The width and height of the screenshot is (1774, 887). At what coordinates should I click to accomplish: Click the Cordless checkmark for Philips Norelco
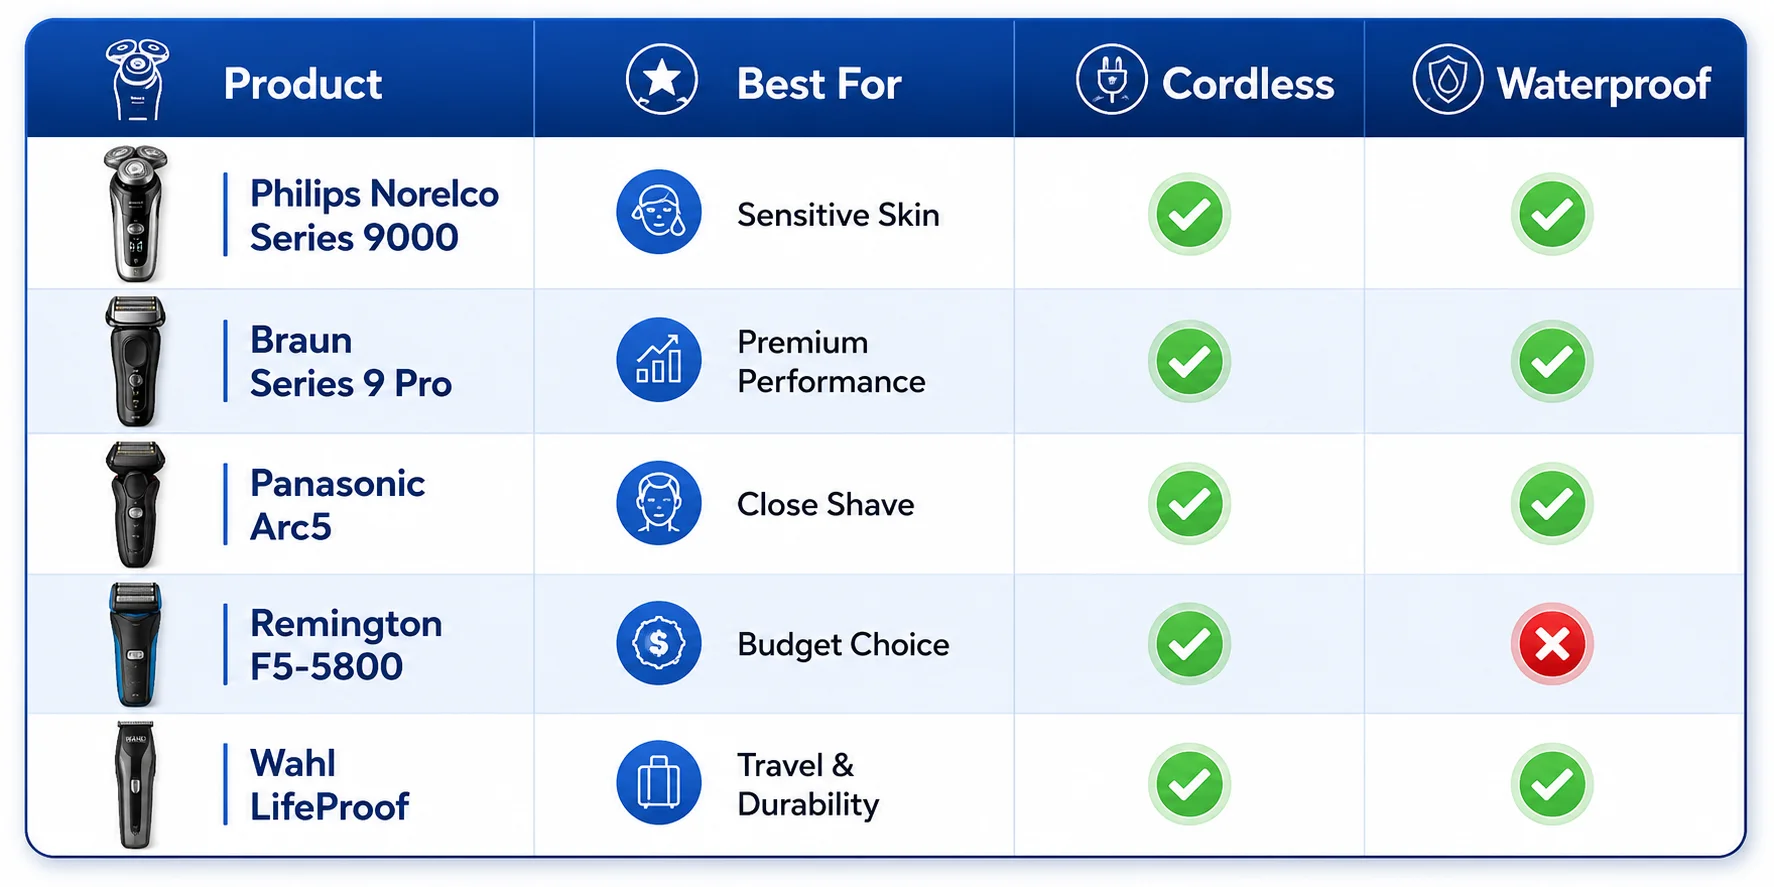point(1189,214)
